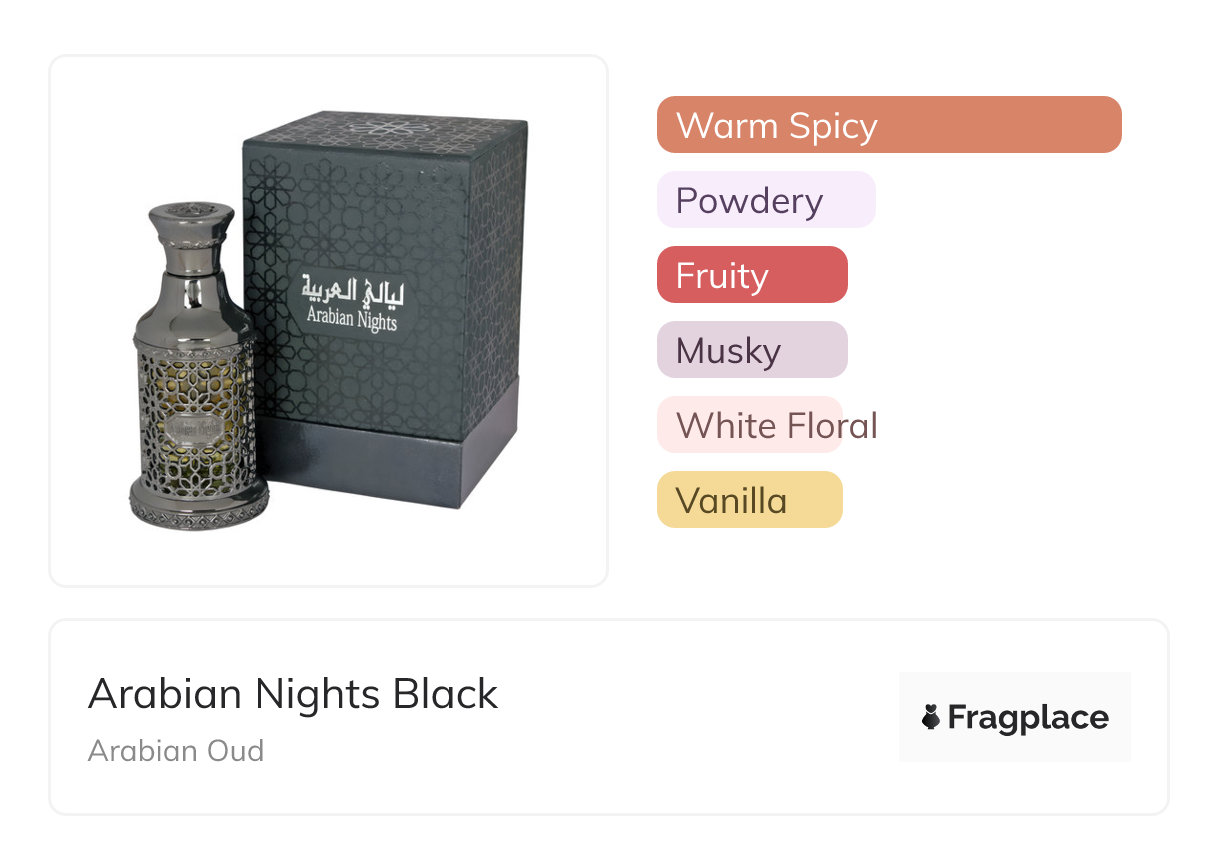
Task: Open the Arabian Oud brand link
Action: [x=176, y=750]
